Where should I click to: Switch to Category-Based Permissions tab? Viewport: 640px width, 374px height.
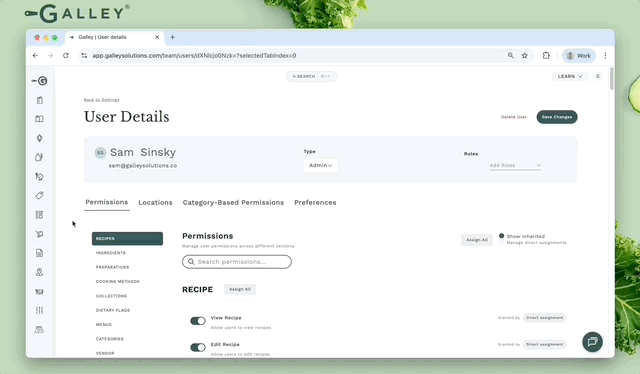tap(233, 203)
